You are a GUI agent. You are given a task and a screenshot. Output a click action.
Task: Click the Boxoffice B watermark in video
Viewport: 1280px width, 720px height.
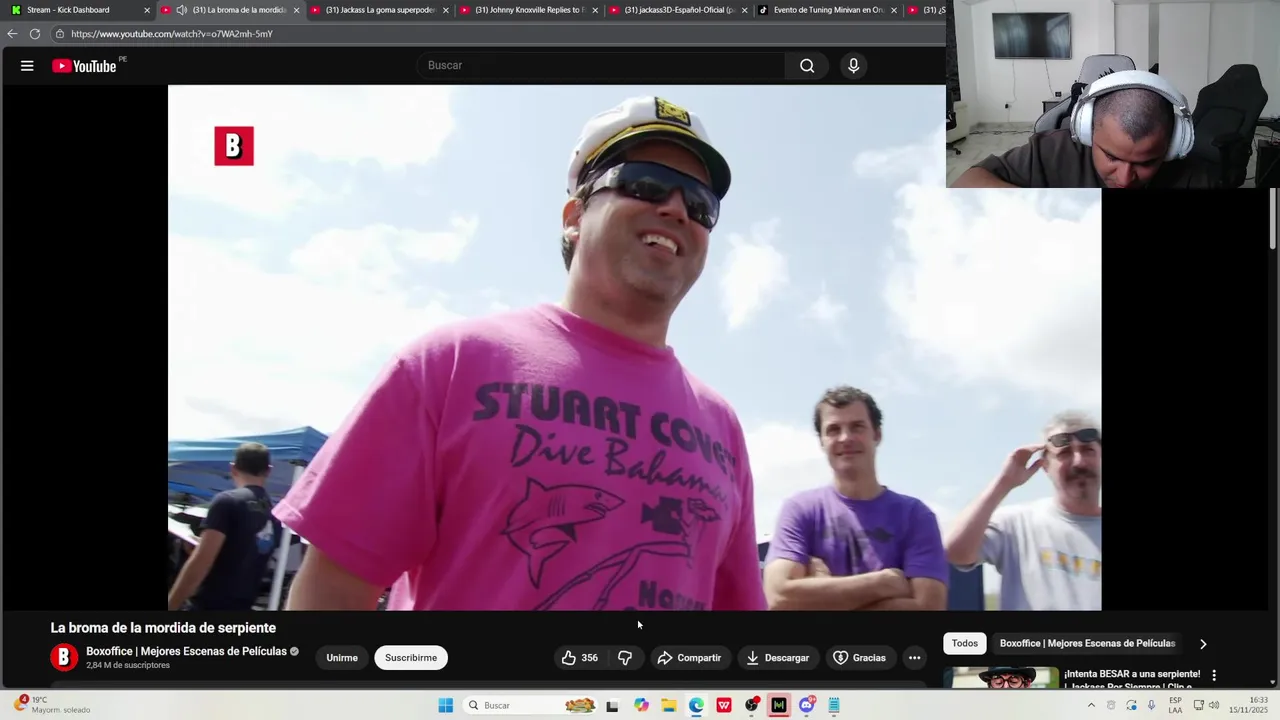[234, 146]
